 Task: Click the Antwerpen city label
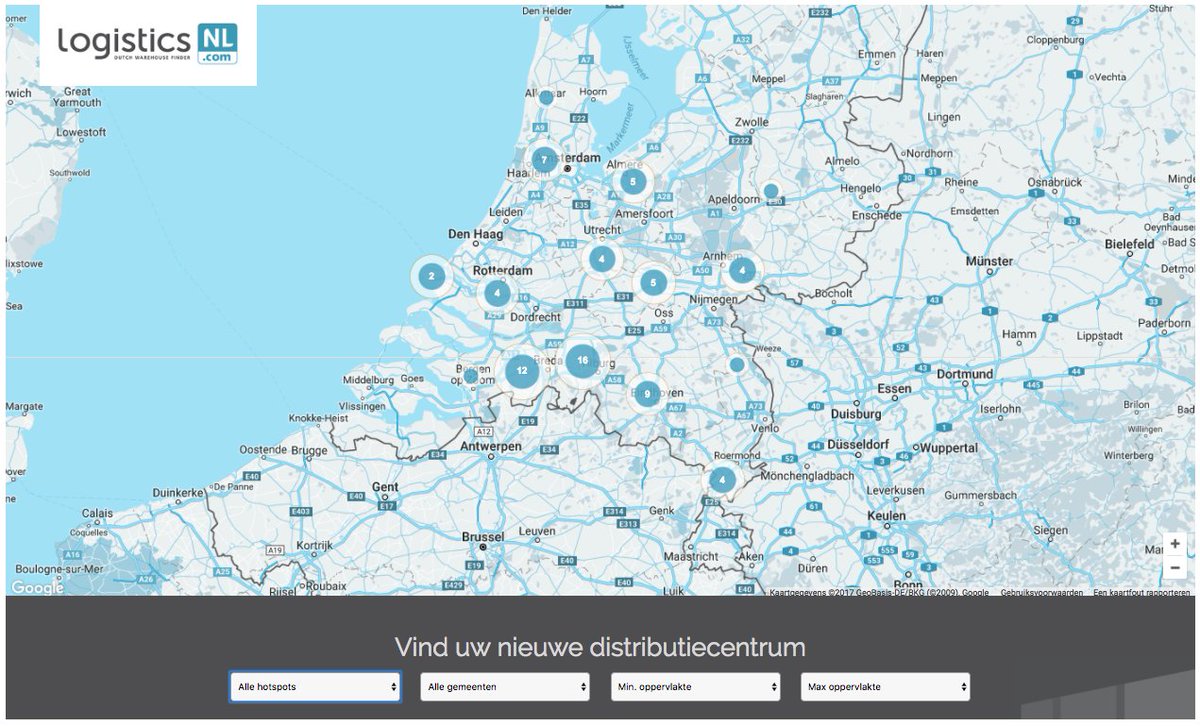point(490,446)
